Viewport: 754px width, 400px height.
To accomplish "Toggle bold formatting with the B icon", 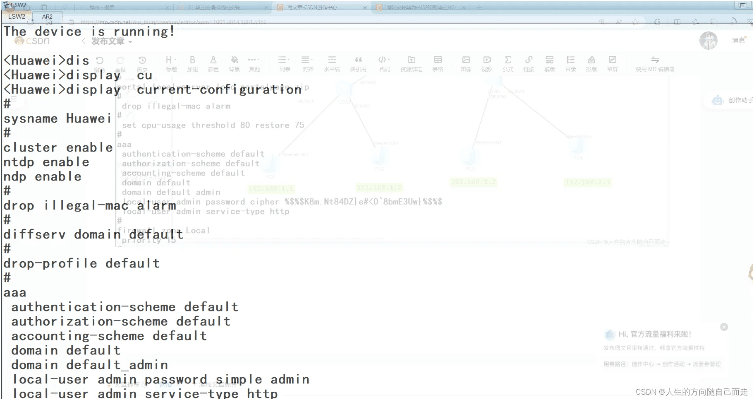I will pyautogui.click(x=190, y=62).
